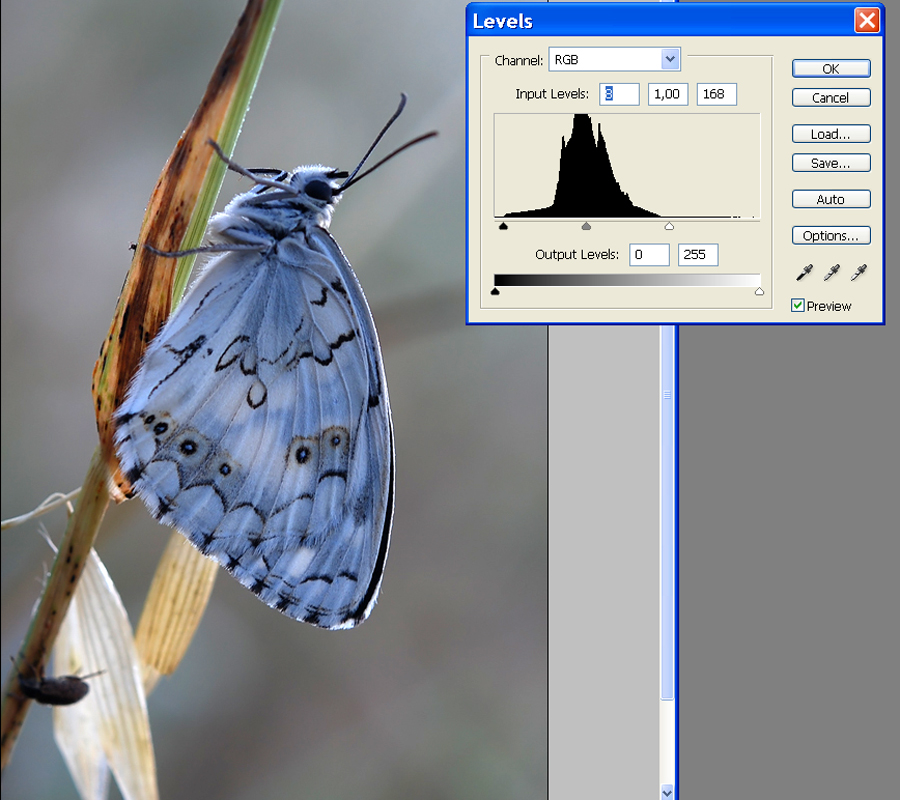Click the white output levels slider

tap(759, 292)
